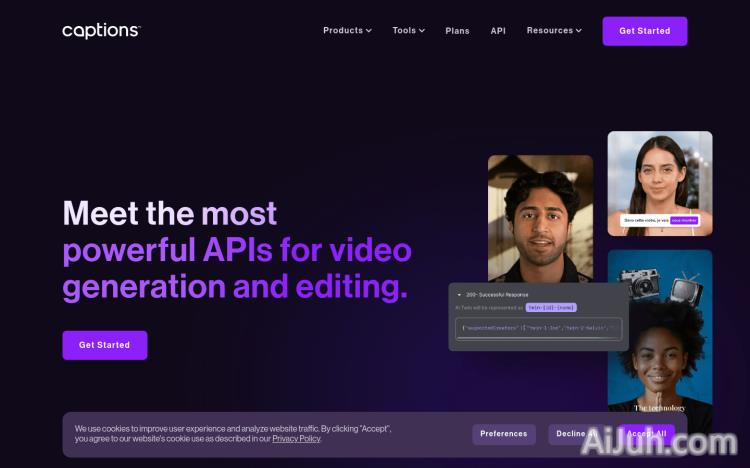750x468 pixels.
Task: Expand the Tools dropdown menu
Action: [408, 31]
